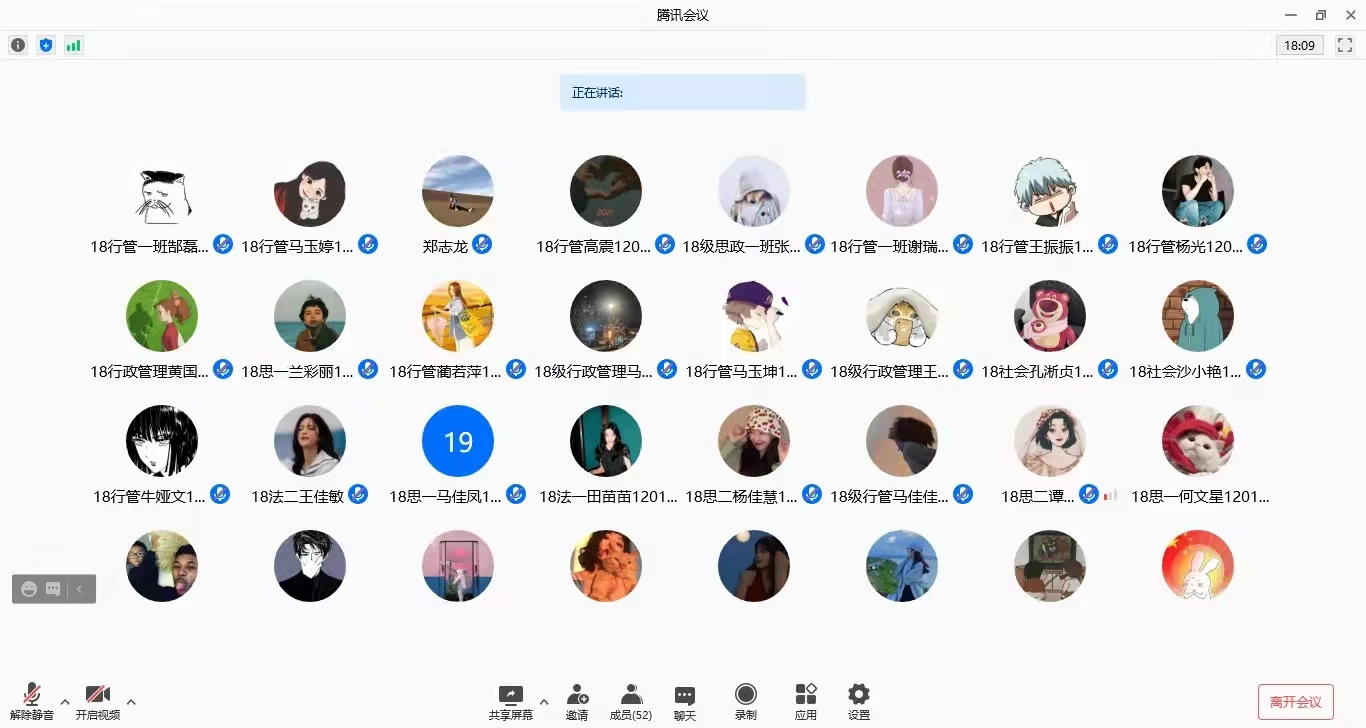Image resolution: width=1366 pixels, height=728 pixels.
Task: Toggle the danmaku comment bubble icon
Action: (x=53, y=589)
